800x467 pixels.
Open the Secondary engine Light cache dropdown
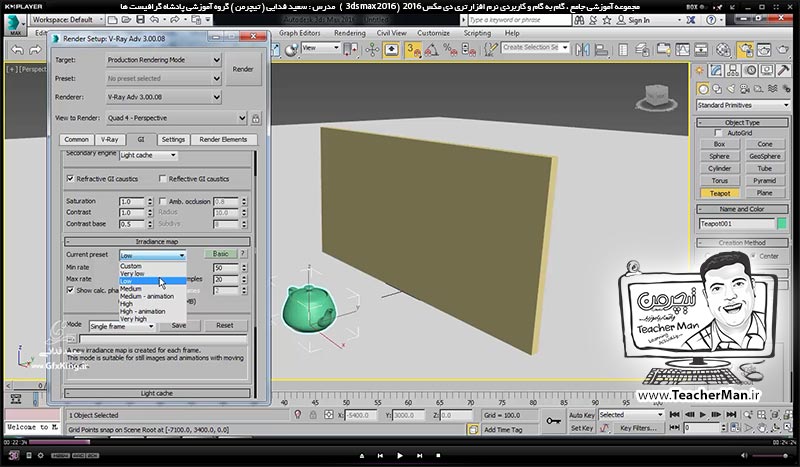(148, 155)
